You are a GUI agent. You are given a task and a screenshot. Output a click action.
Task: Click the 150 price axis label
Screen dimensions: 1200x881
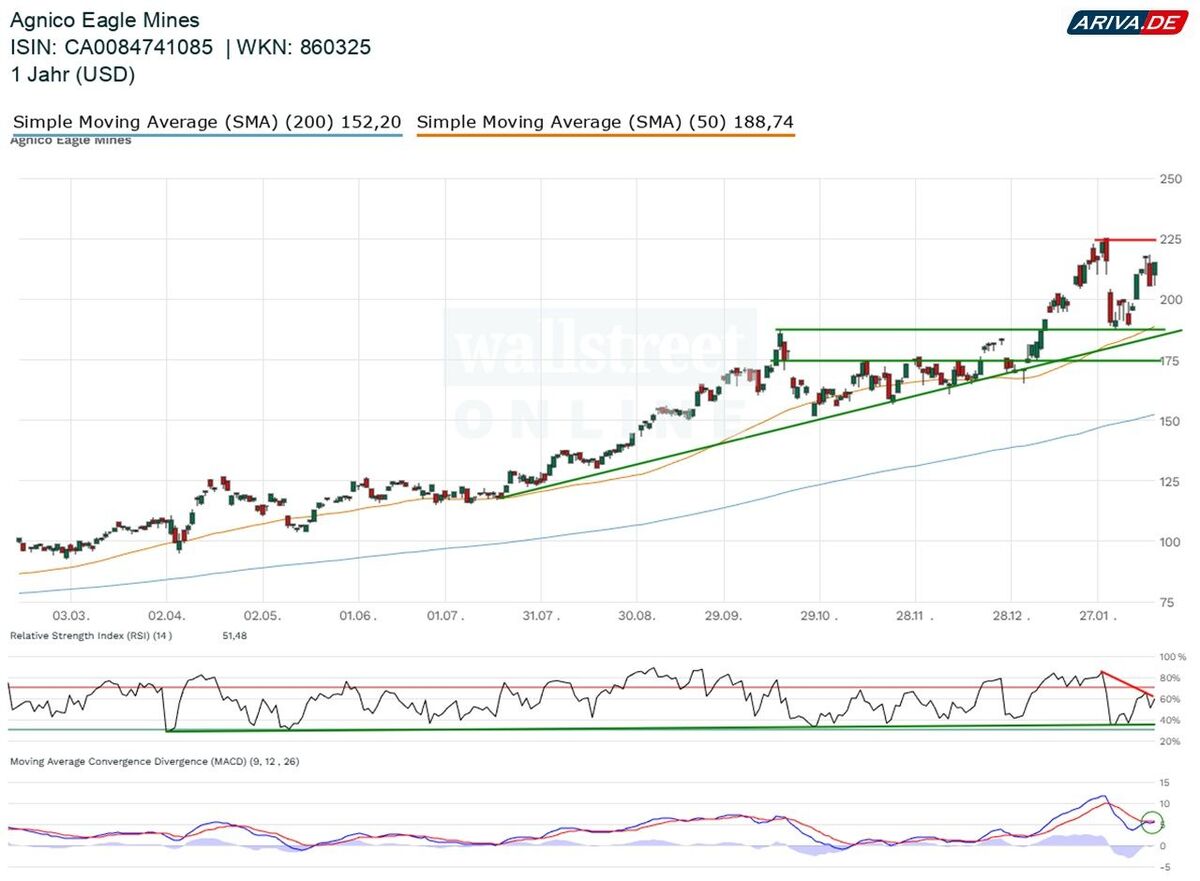(x=1171, y=421)
